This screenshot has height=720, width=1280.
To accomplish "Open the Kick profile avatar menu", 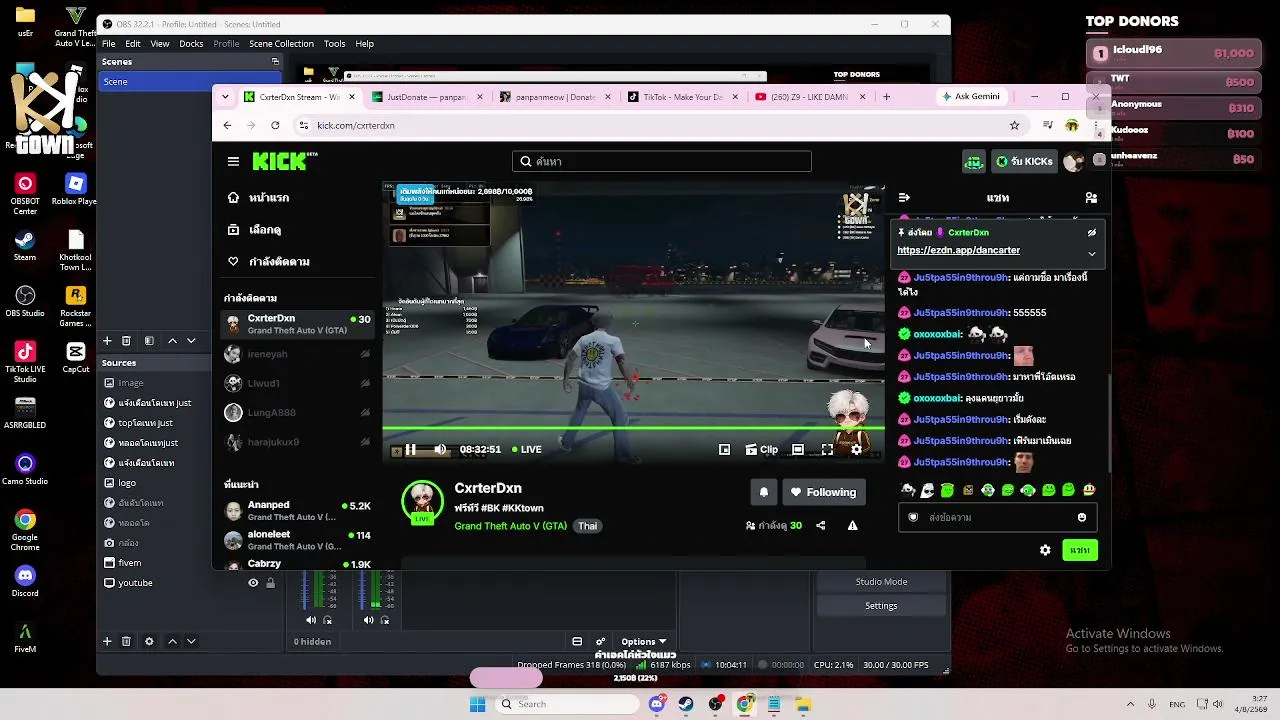I will [1073, 161].
